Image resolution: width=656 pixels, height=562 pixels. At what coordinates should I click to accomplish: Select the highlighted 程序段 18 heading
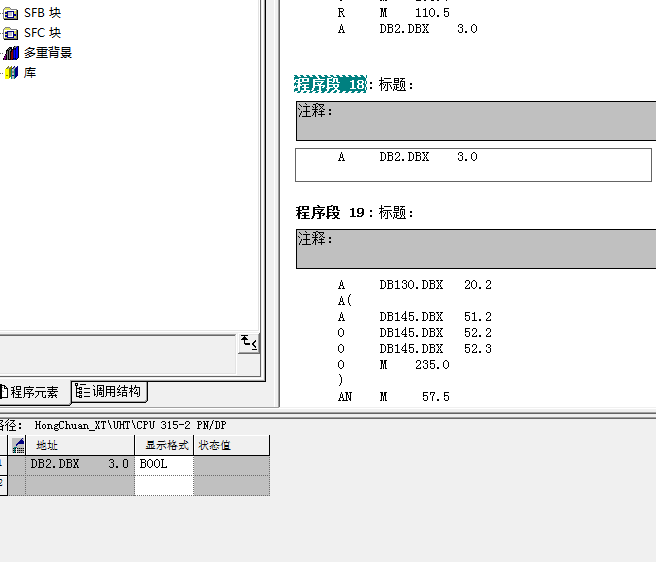point(330,85)
